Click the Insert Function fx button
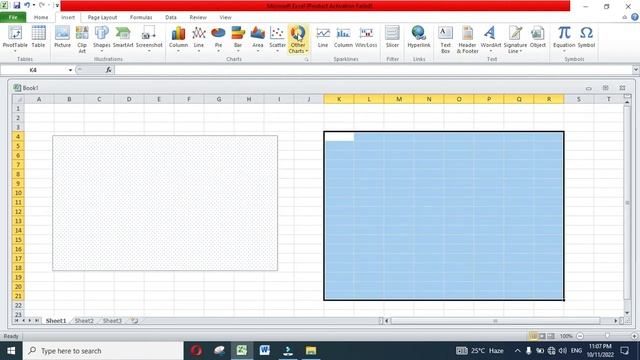 tap(108, 70)
